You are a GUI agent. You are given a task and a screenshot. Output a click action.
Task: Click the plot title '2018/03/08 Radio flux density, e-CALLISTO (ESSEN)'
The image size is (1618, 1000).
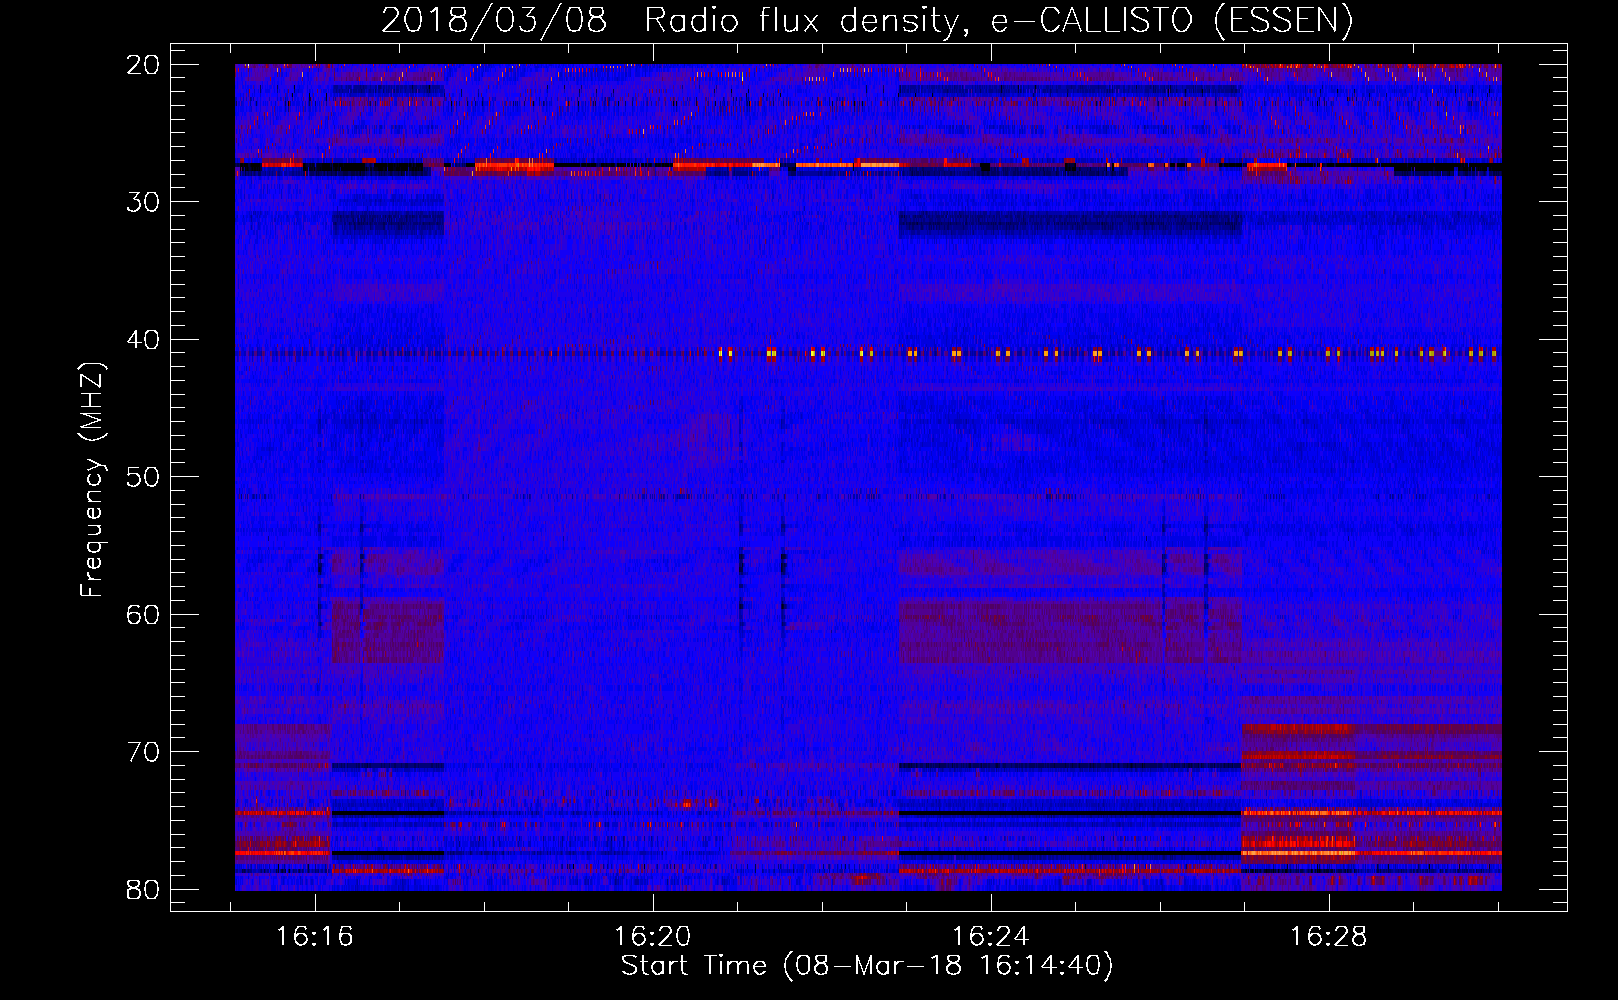[867, 20]
